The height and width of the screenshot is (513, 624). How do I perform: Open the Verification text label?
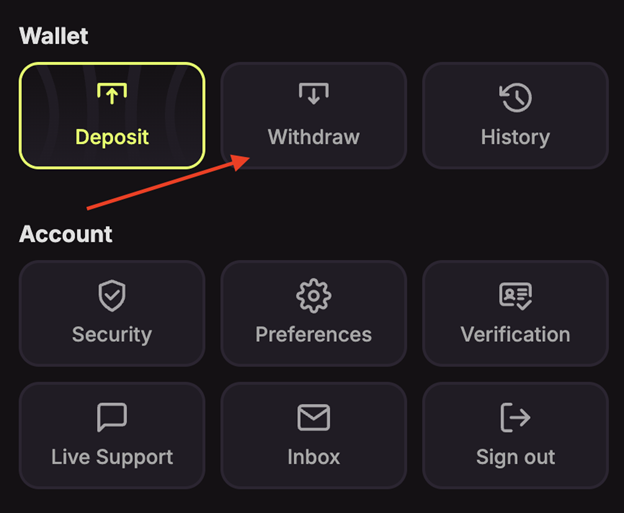[x=515, y=334]
